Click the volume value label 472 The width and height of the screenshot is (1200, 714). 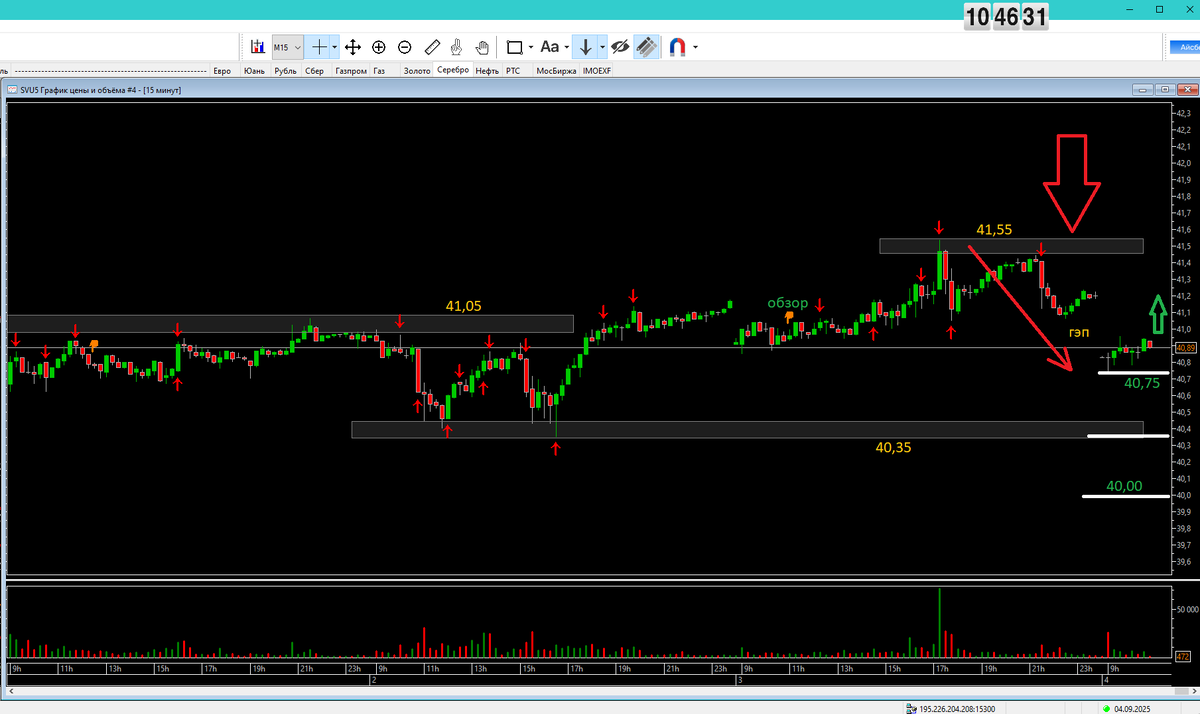pos(1183,656)
